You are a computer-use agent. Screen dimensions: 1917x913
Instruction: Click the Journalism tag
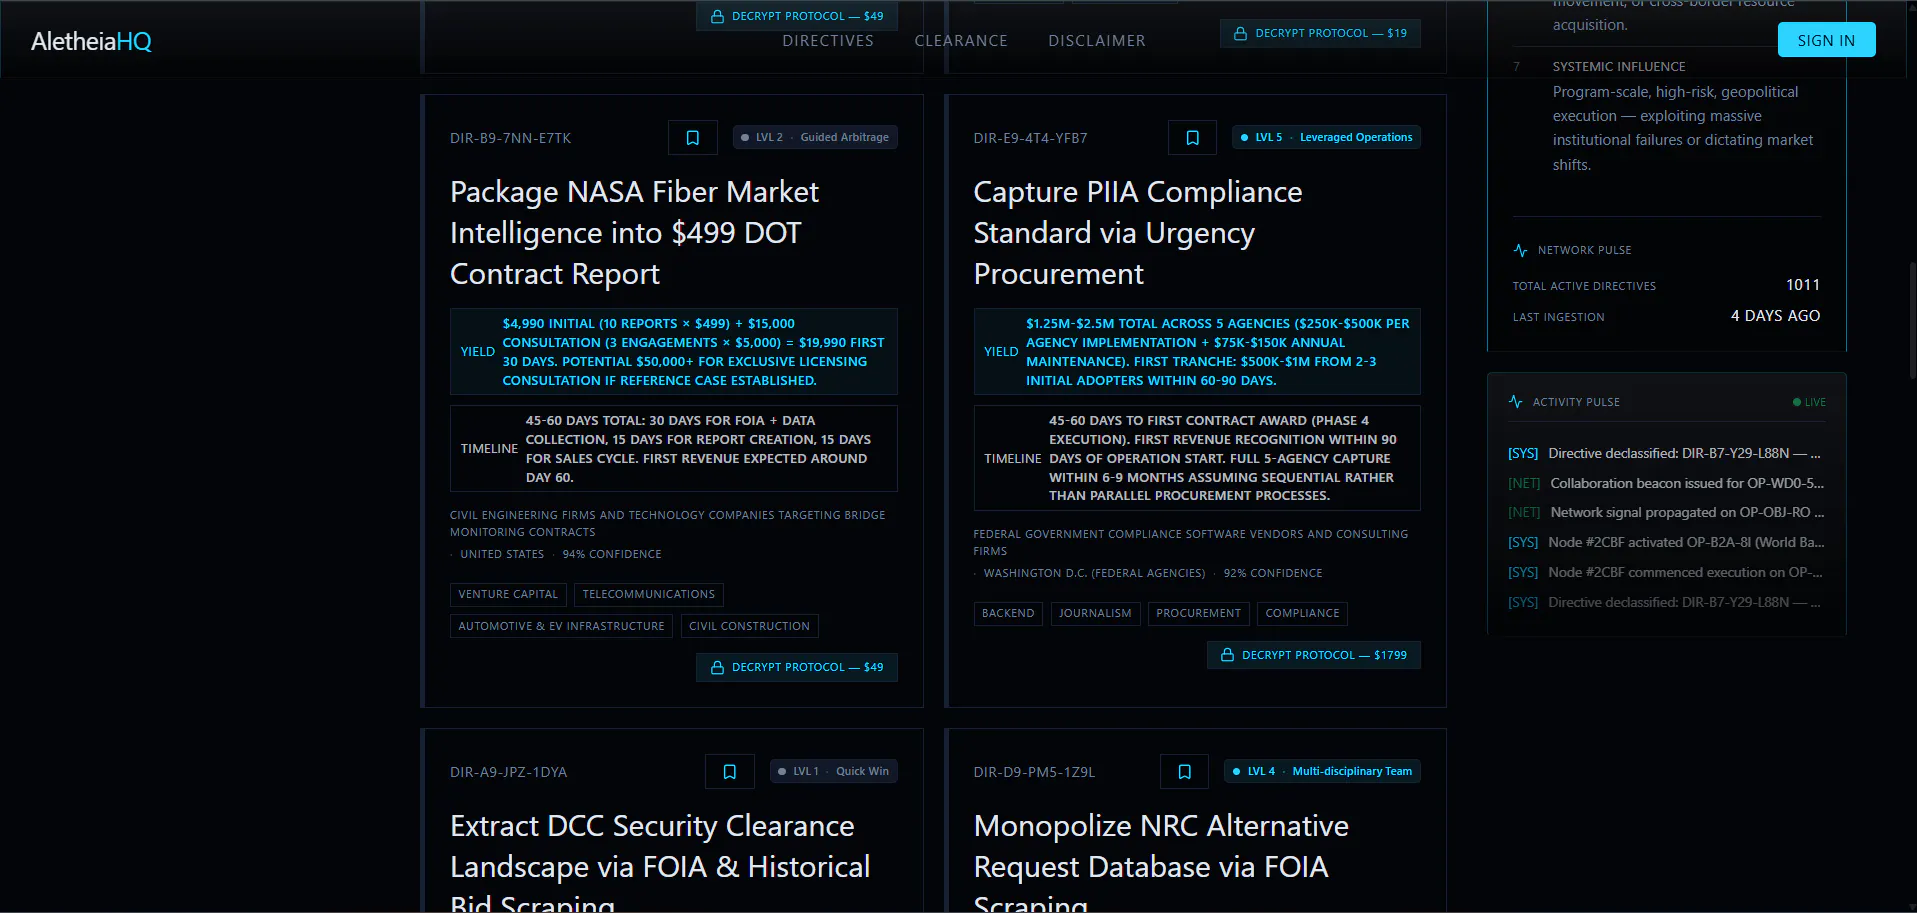tap(1095, 613)
